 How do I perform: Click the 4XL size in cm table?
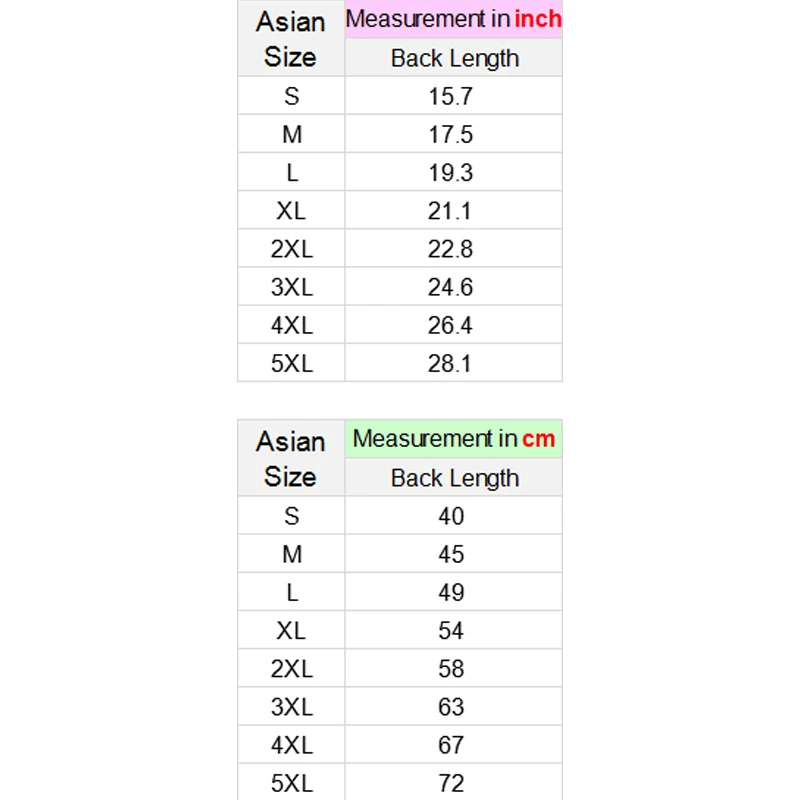click(x=291, y=745)
